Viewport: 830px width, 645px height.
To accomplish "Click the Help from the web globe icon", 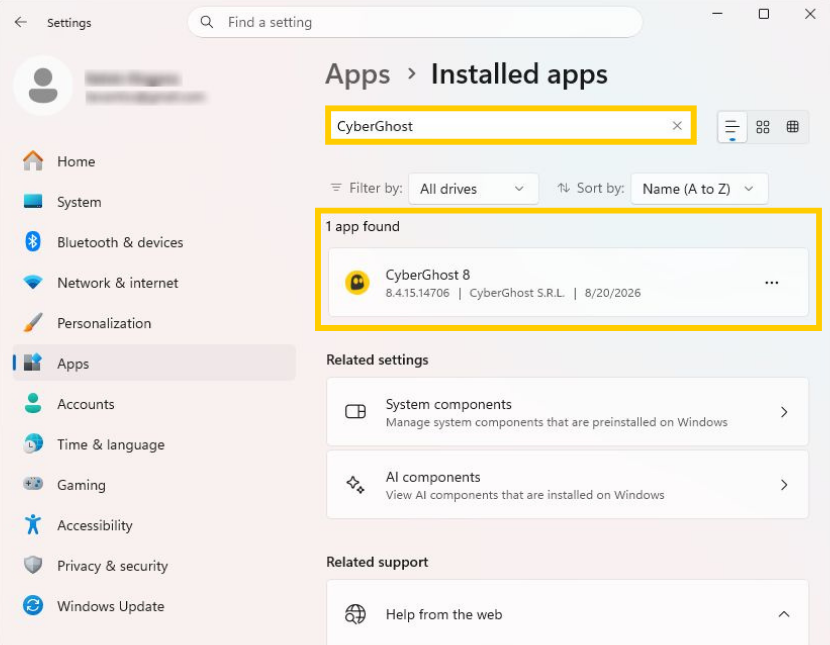I will 355,614.
